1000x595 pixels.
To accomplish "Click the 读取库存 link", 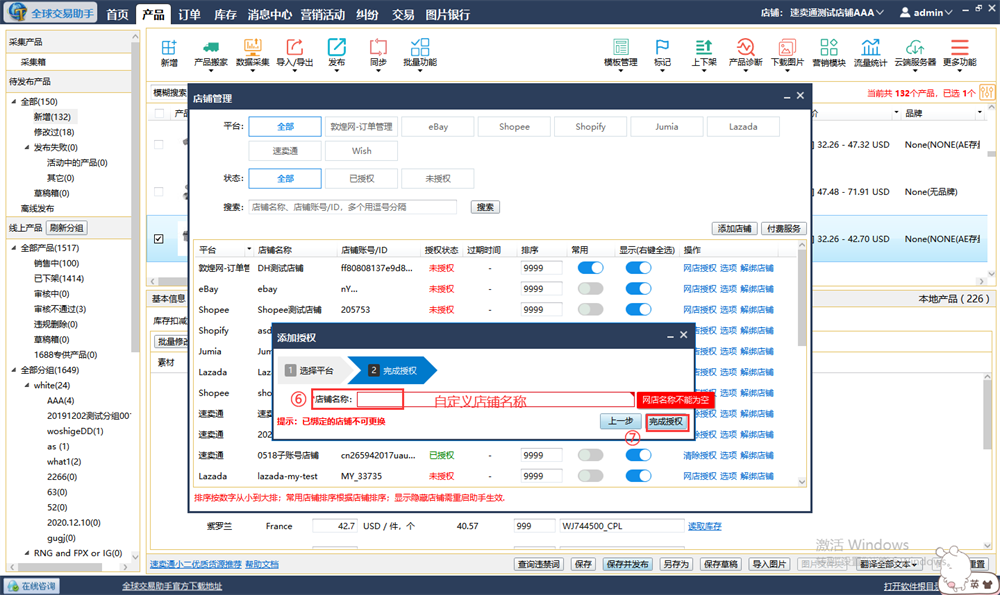I will [x=705, y=526].
